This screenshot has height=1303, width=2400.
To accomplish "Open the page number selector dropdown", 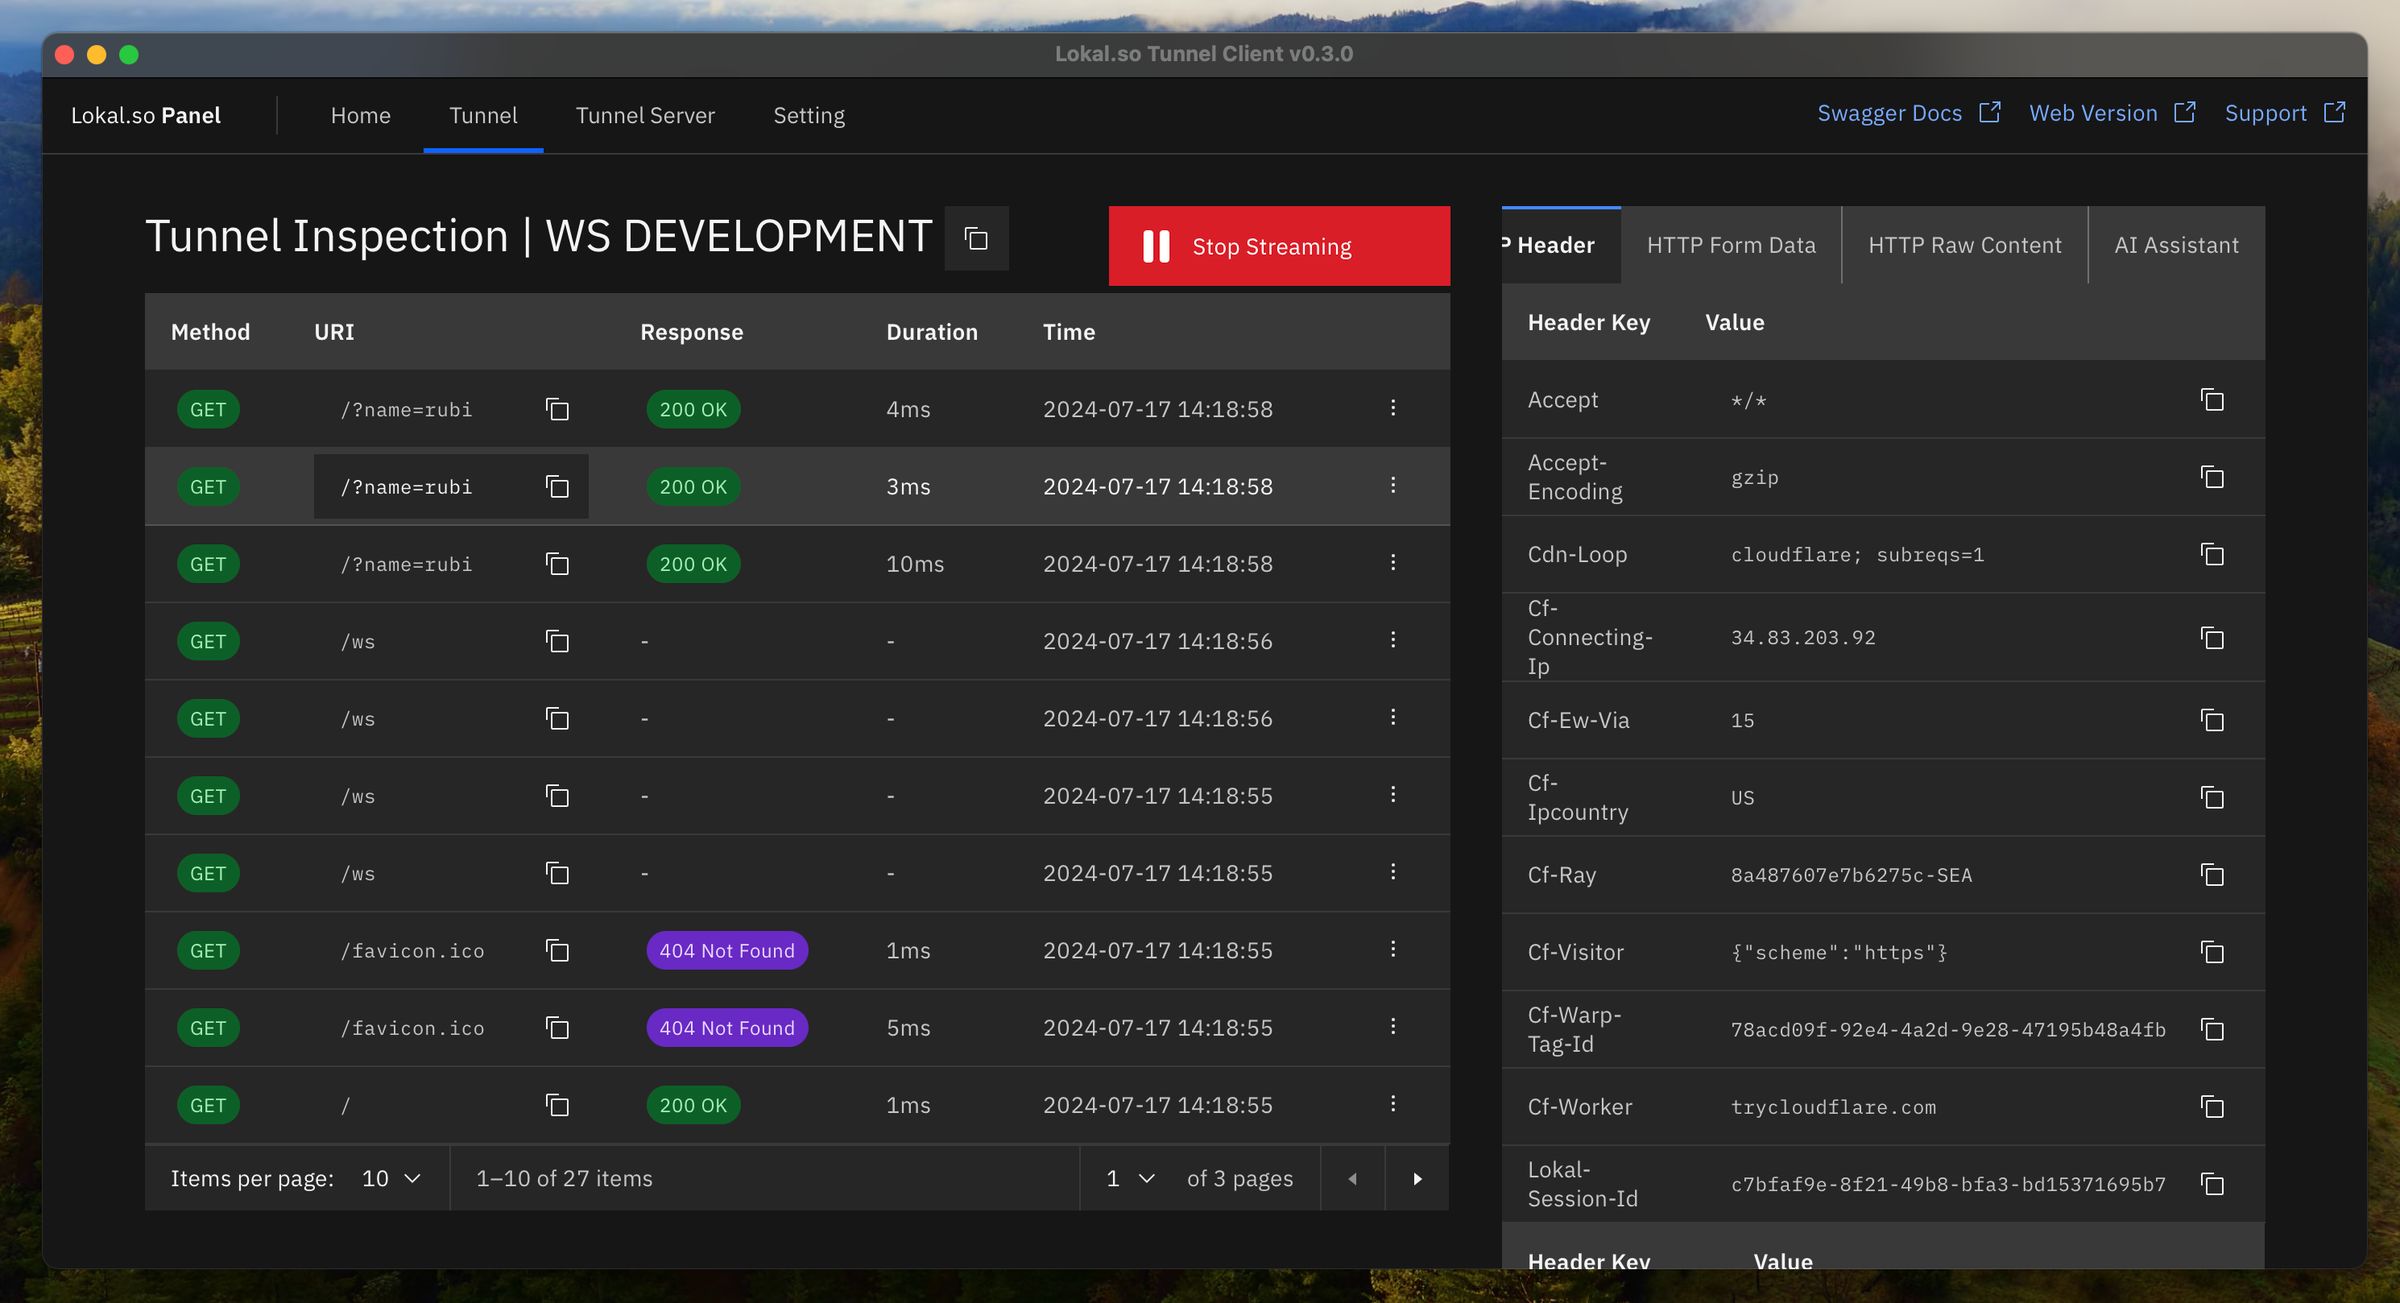I will pos(1128,1178).
